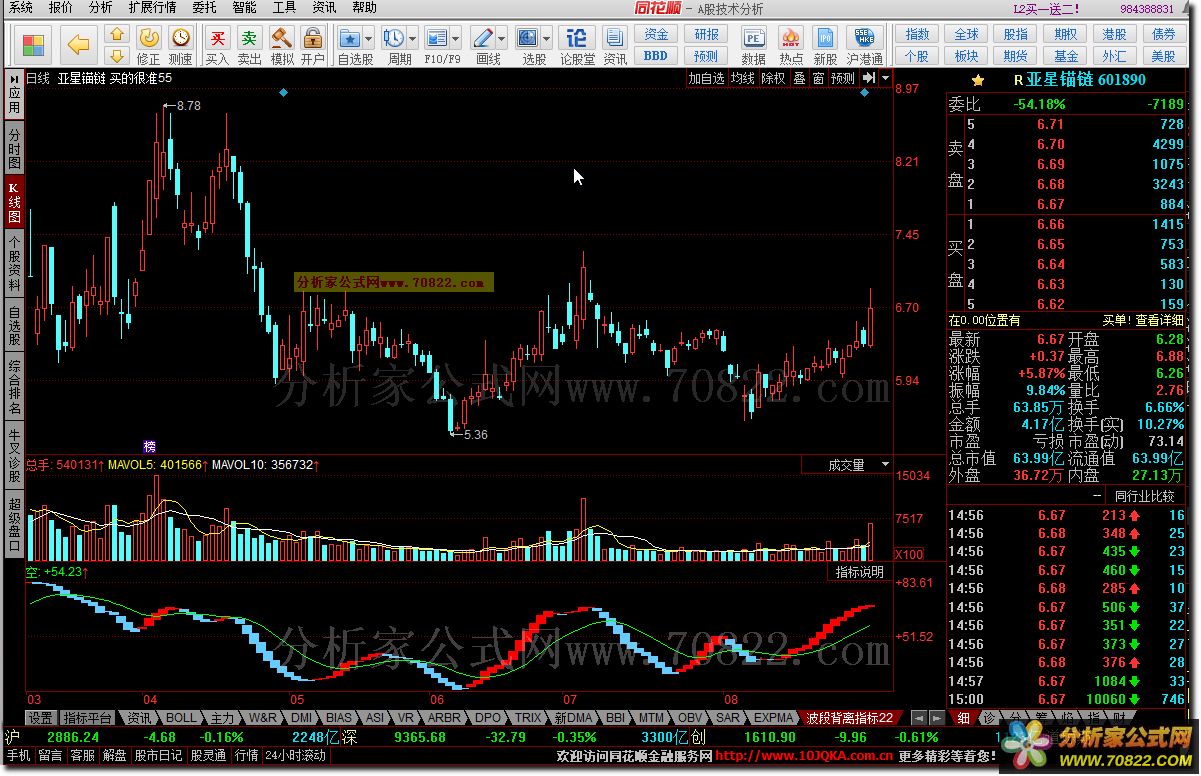Open the 报价 menu
The width and height of the screenshot is (1201, 776).
point(61,8)
